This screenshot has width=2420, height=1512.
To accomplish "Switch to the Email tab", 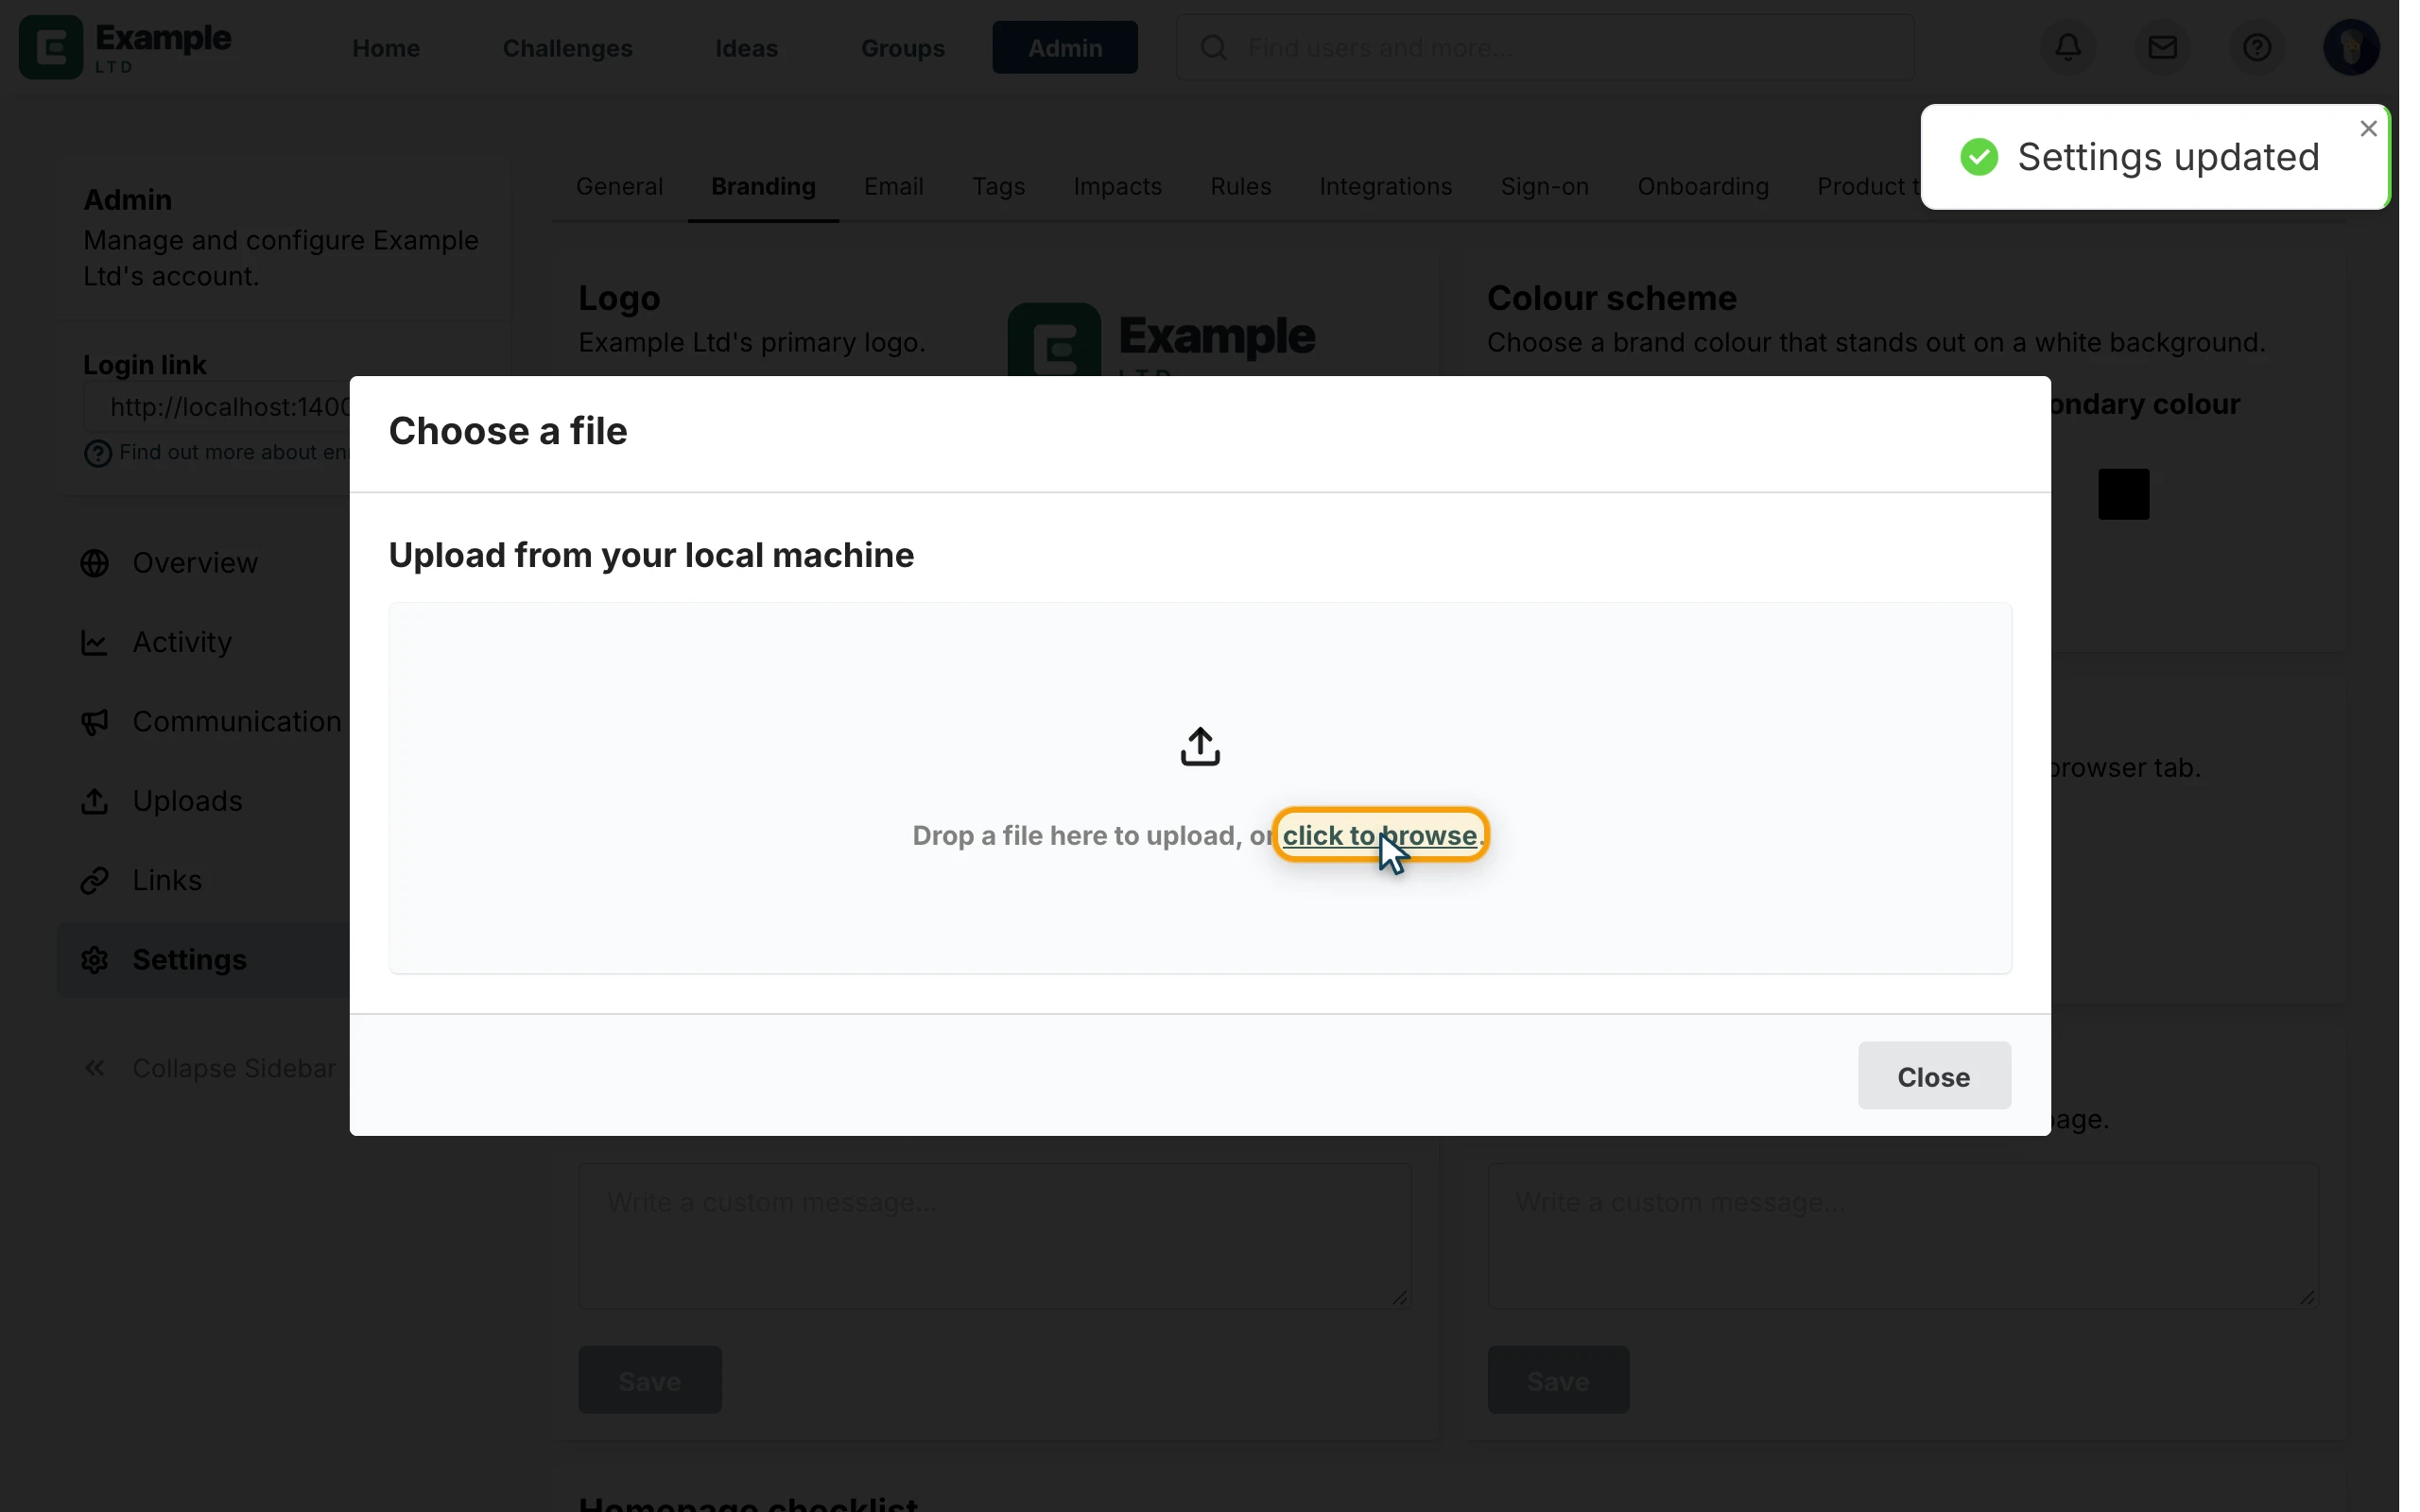I will tap(893, 187).
